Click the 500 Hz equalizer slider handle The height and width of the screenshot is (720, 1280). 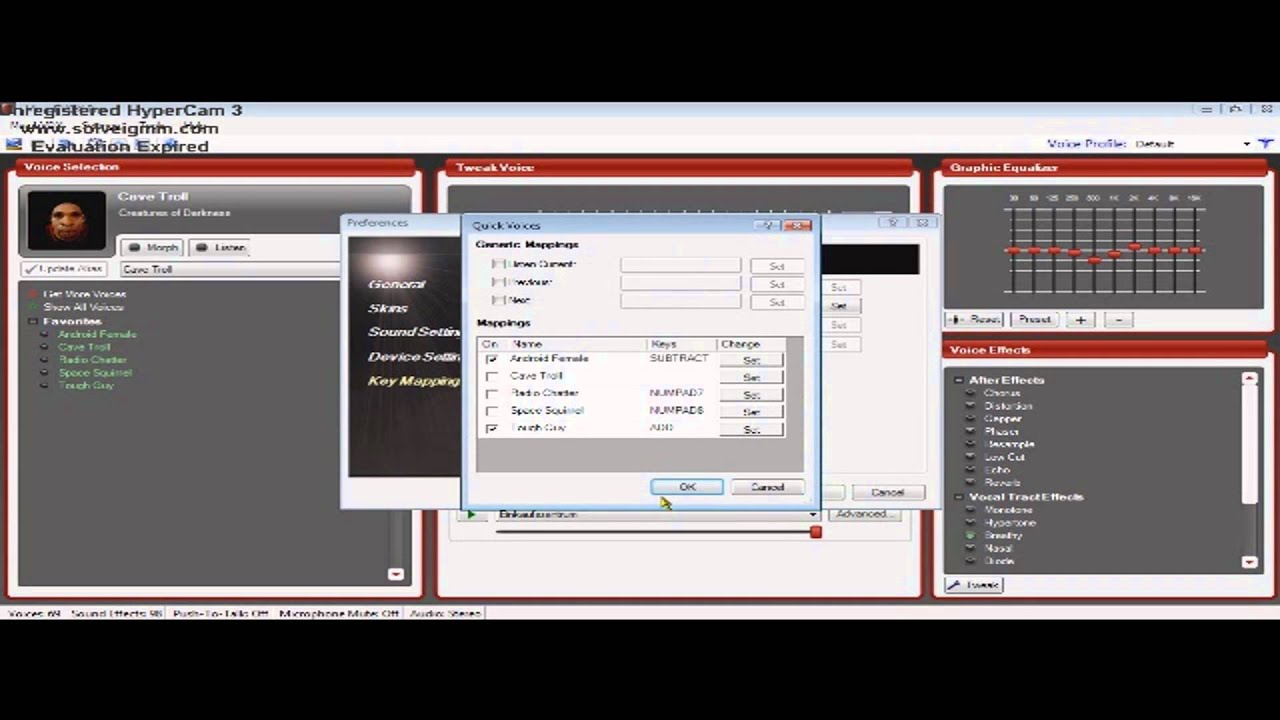tap(1094, 259)
